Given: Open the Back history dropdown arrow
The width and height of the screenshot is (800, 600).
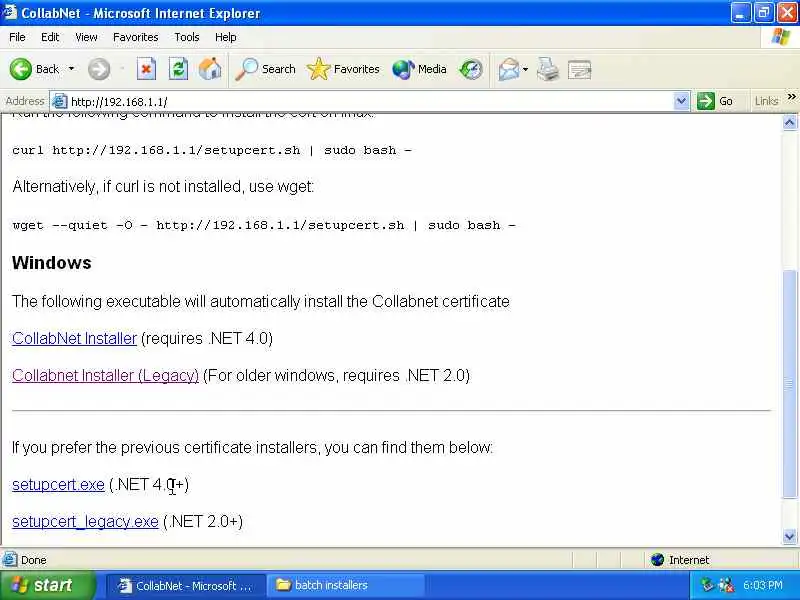Looking at the screenshot, I should pos(71,69).
